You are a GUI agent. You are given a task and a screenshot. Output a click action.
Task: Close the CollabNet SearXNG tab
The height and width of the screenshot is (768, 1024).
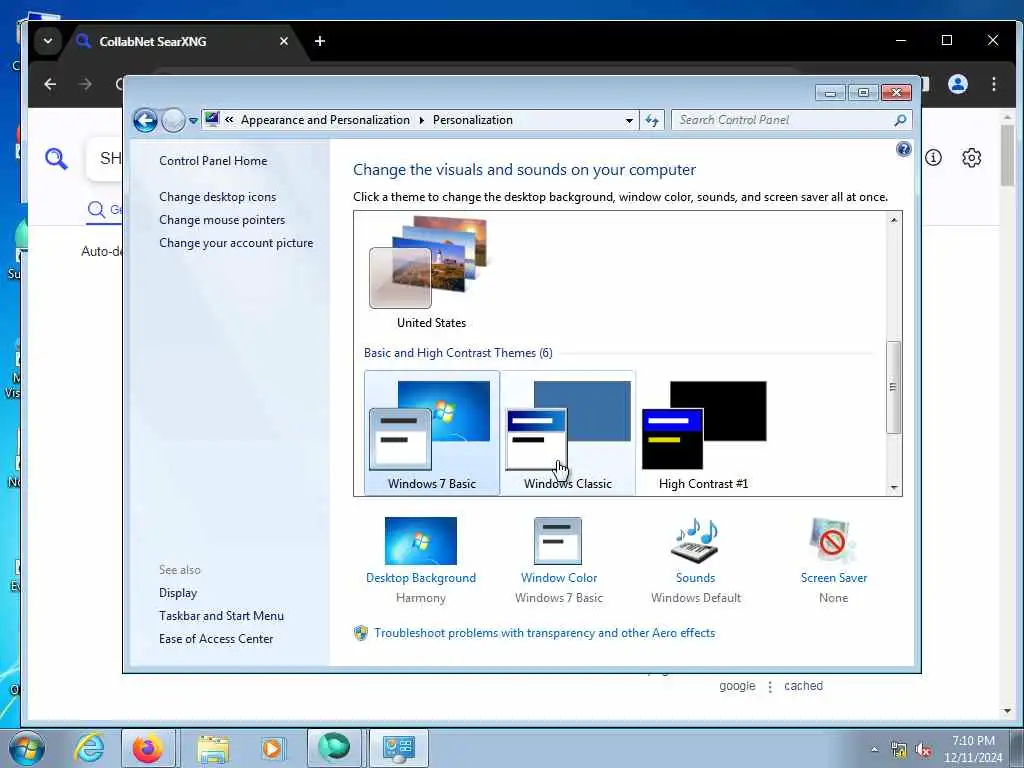pyautogui.click(x=283, y=41)
